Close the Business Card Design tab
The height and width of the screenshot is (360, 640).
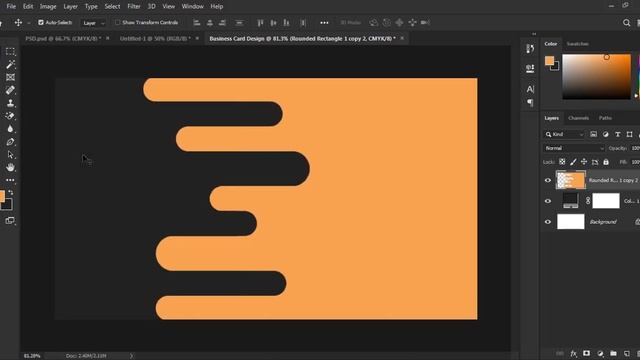[x=402, y=38]
